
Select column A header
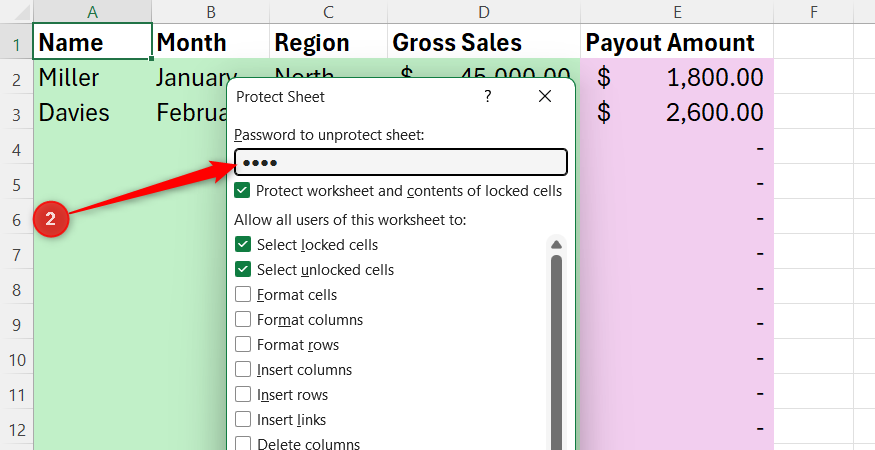(93, 11)
